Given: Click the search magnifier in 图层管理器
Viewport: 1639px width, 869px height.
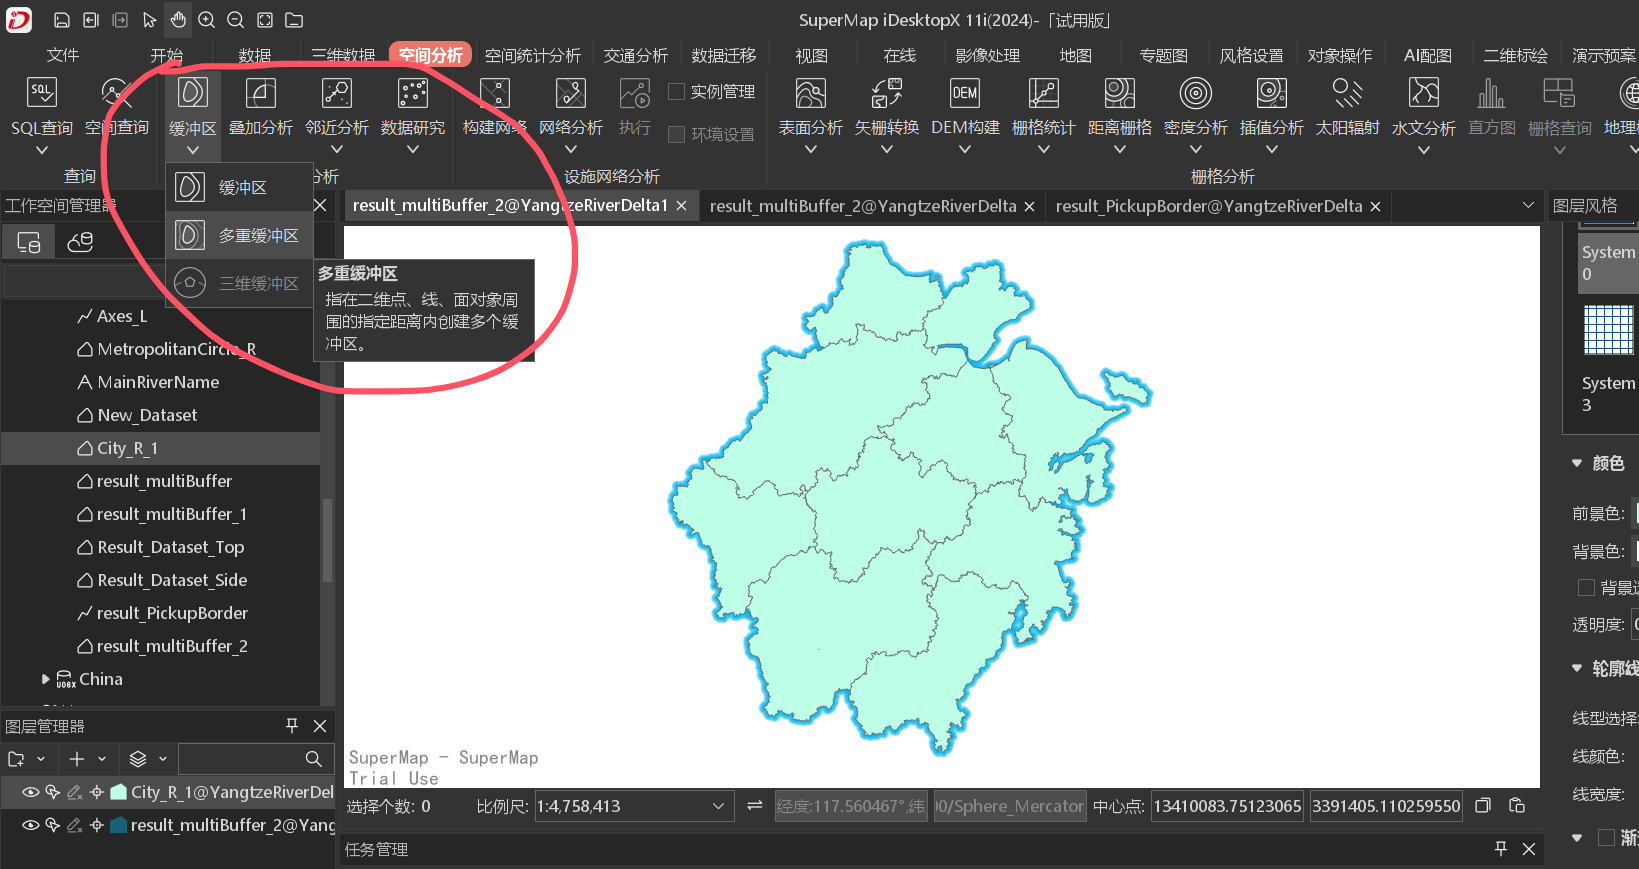Looking at the screenshot, I should click(313, 759).
